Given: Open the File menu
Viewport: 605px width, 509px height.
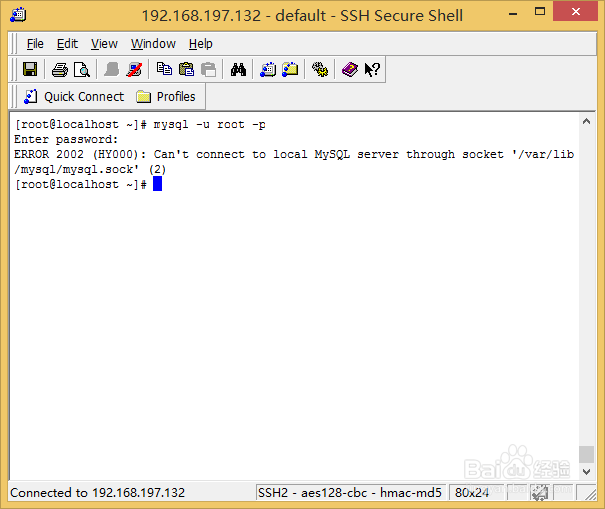Looking at the screenshot, I should [35, 44].
